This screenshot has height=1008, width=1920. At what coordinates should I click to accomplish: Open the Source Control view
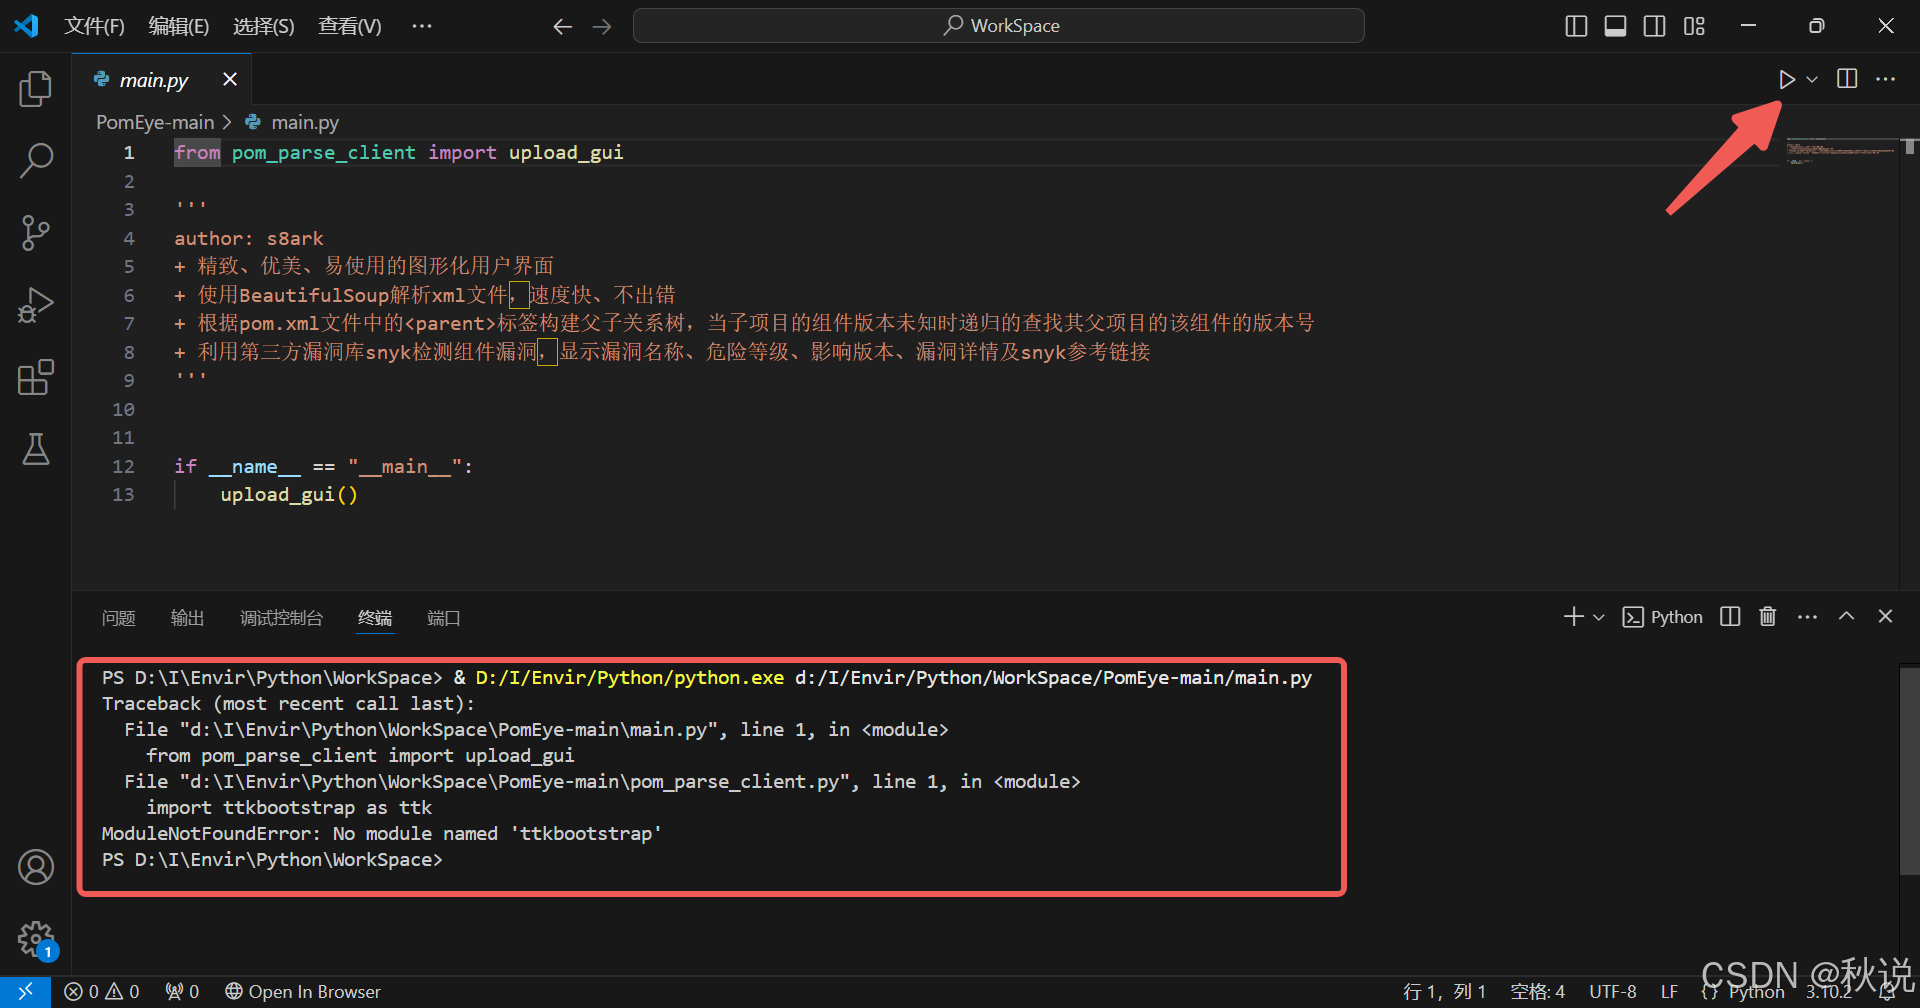click(x=36, y=233)
